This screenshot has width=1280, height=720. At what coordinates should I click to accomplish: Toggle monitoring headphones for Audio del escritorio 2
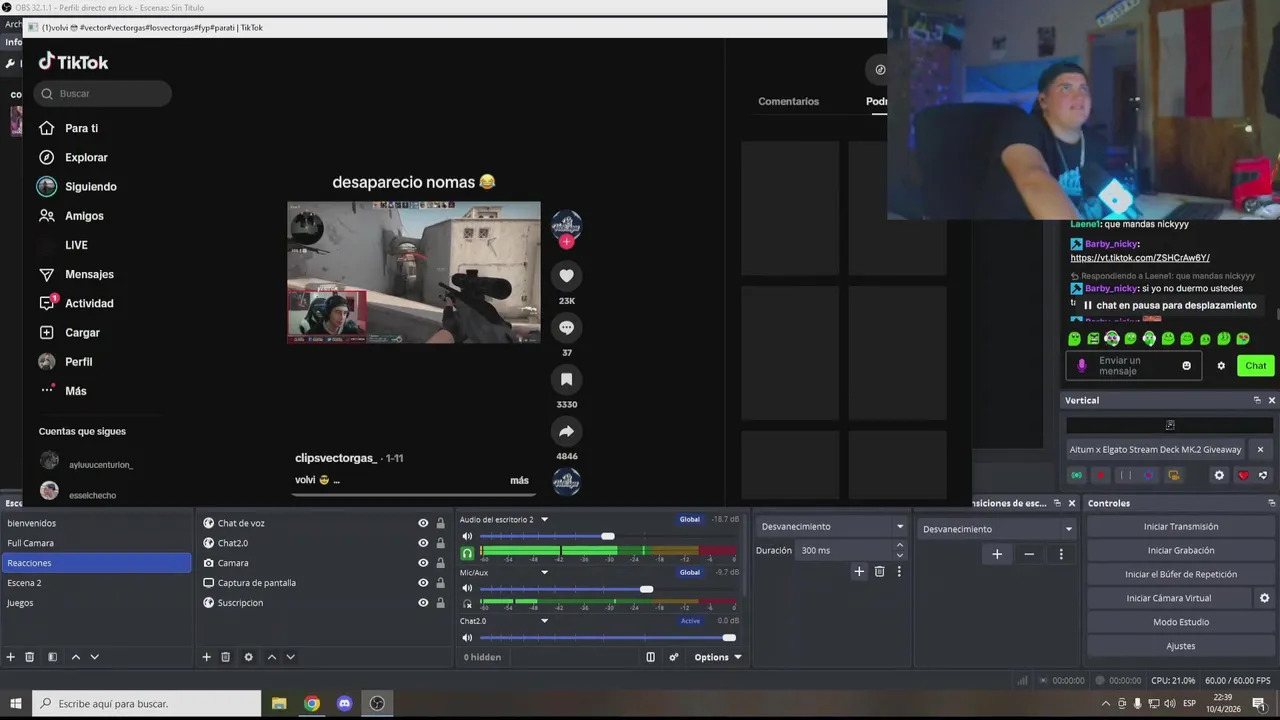(467, 553)
